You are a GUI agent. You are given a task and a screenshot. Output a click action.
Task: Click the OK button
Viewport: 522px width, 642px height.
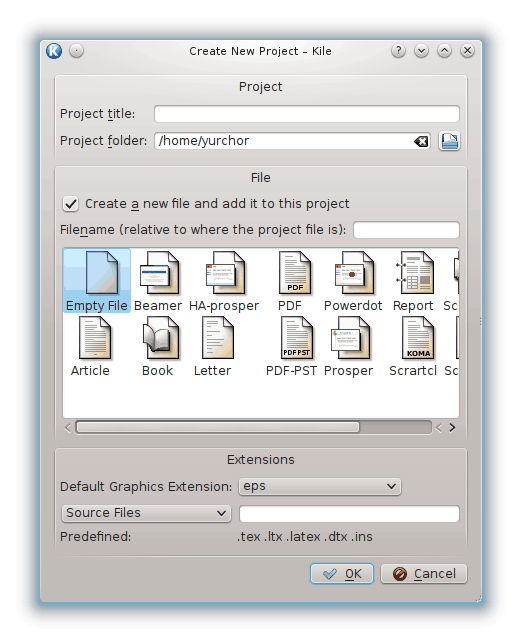click(342, 574)
